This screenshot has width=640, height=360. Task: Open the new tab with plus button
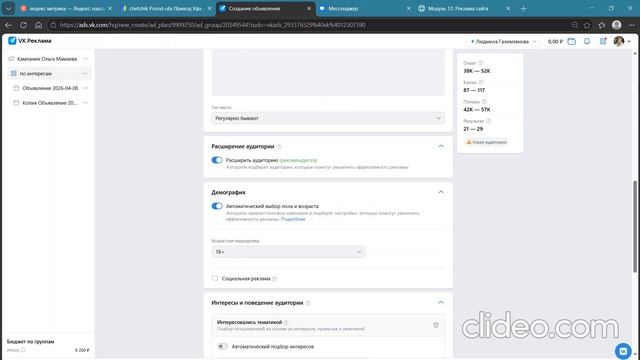point(523,9)
